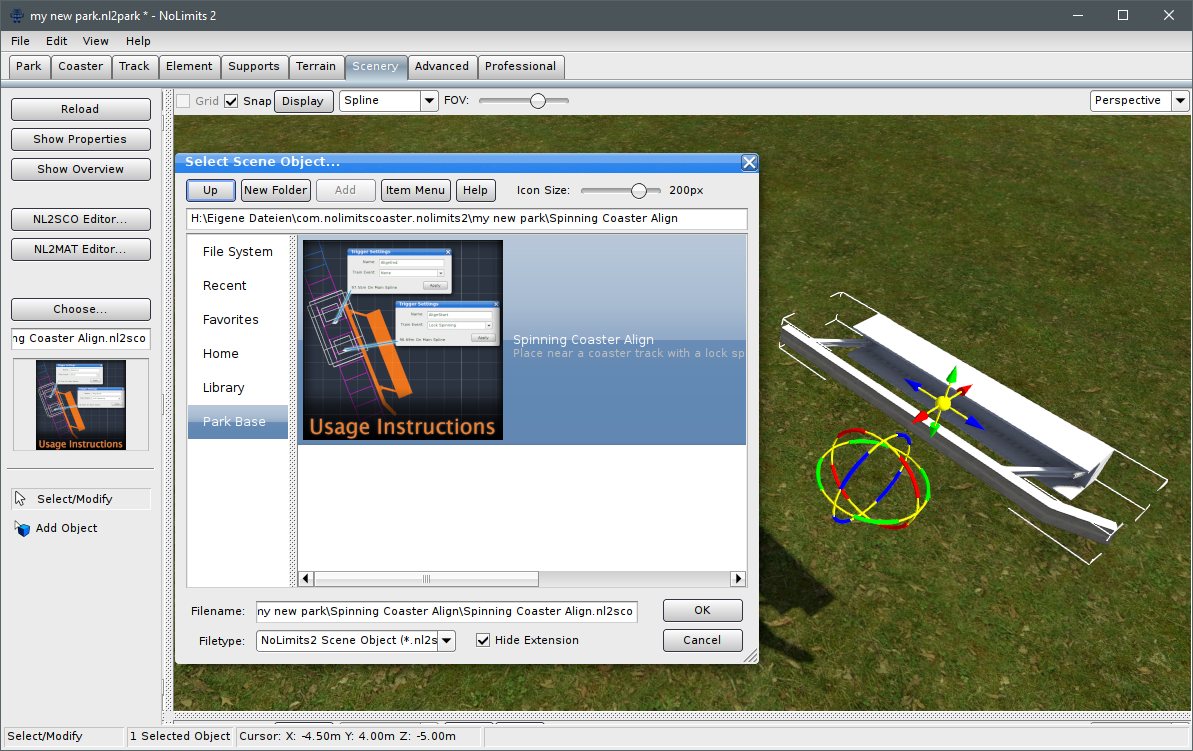Click the Add Object blue cube icon
The height and width of the screenshot is (751, 1193).
tap(22, 528)
